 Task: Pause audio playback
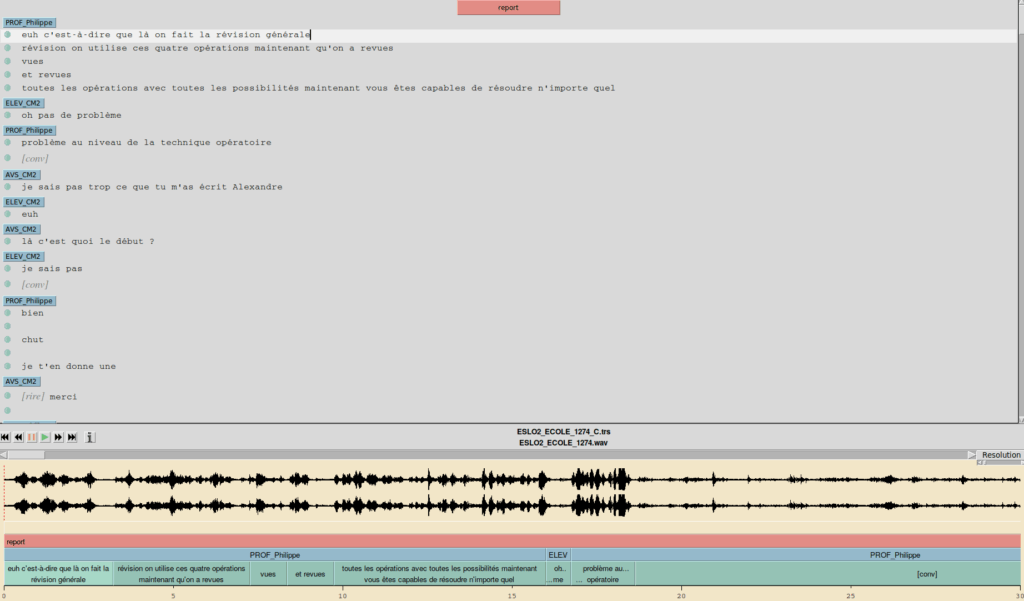click(32, 437)
